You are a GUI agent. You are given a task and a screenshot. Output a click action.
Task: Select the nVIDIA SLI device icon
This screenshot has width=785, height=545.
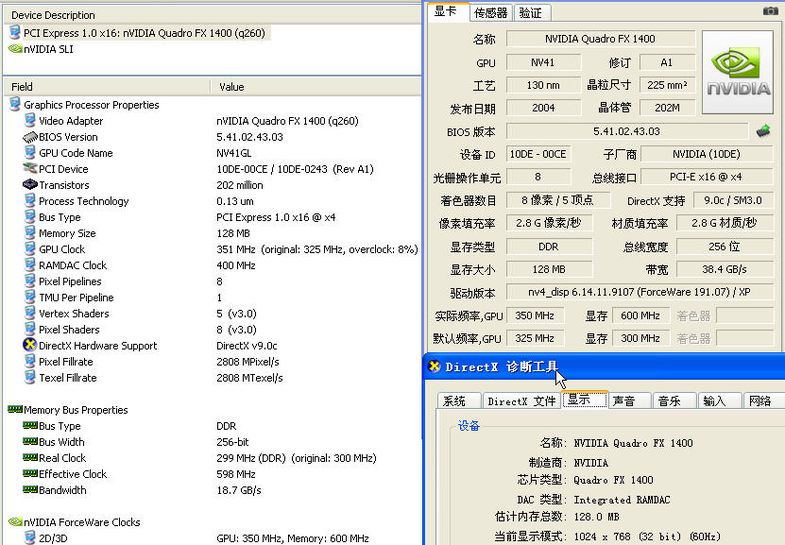click(15, 49)
